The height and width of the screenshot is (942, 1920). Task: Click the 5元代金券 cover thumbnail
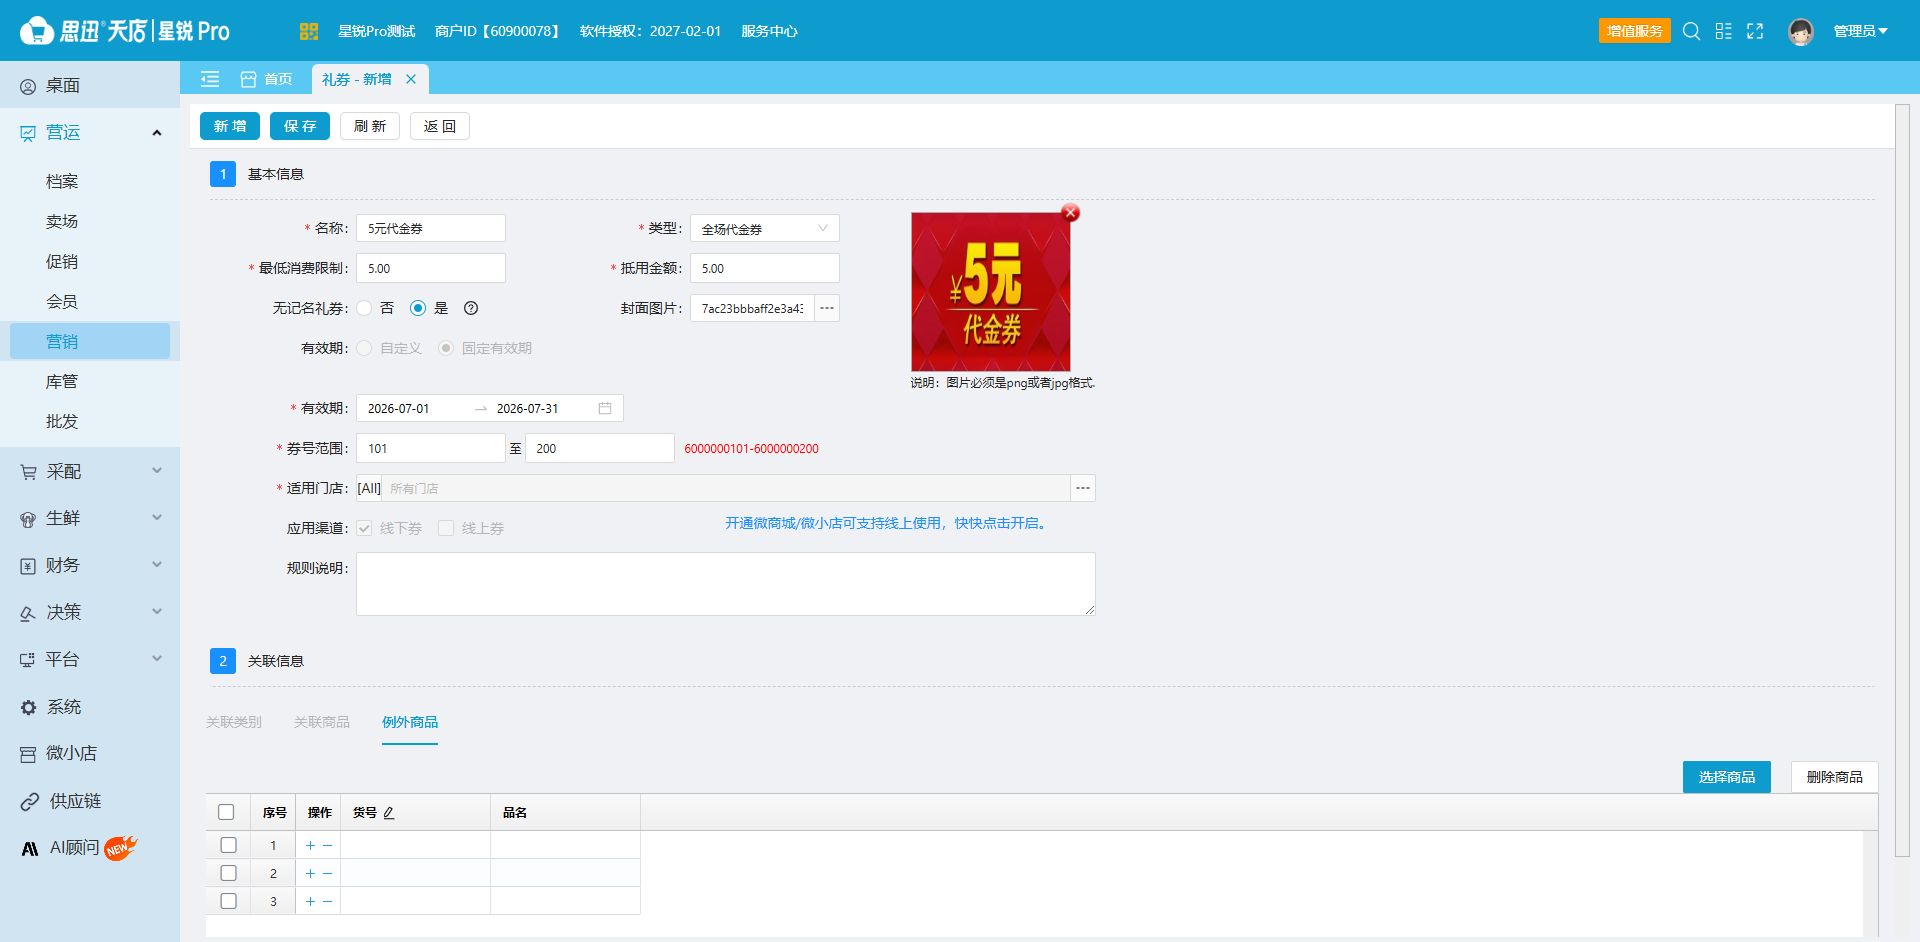(x=991, y=292)
